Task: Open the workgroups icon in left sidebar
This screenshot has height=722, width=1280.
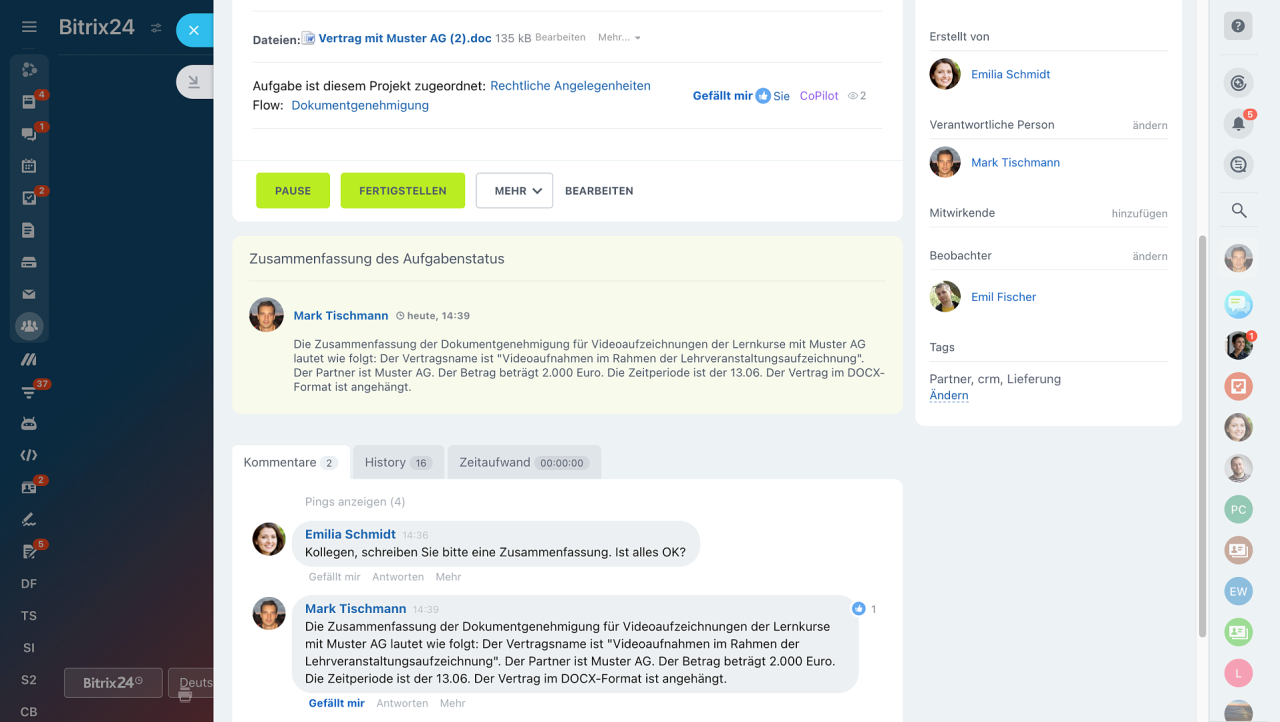Action: click(29, 326)
